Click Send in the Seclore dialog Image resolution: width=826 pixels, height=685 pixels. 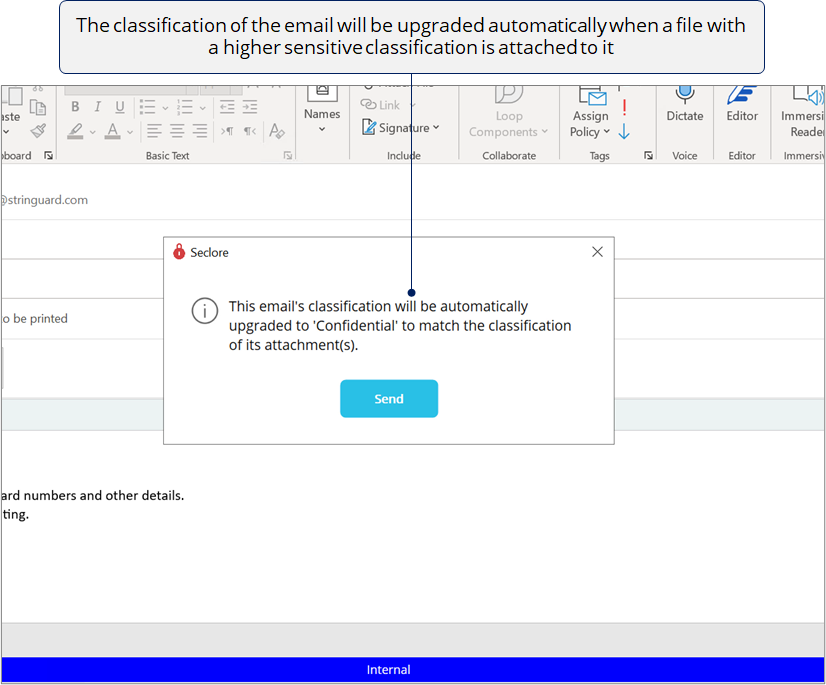(x=389, y=399)
